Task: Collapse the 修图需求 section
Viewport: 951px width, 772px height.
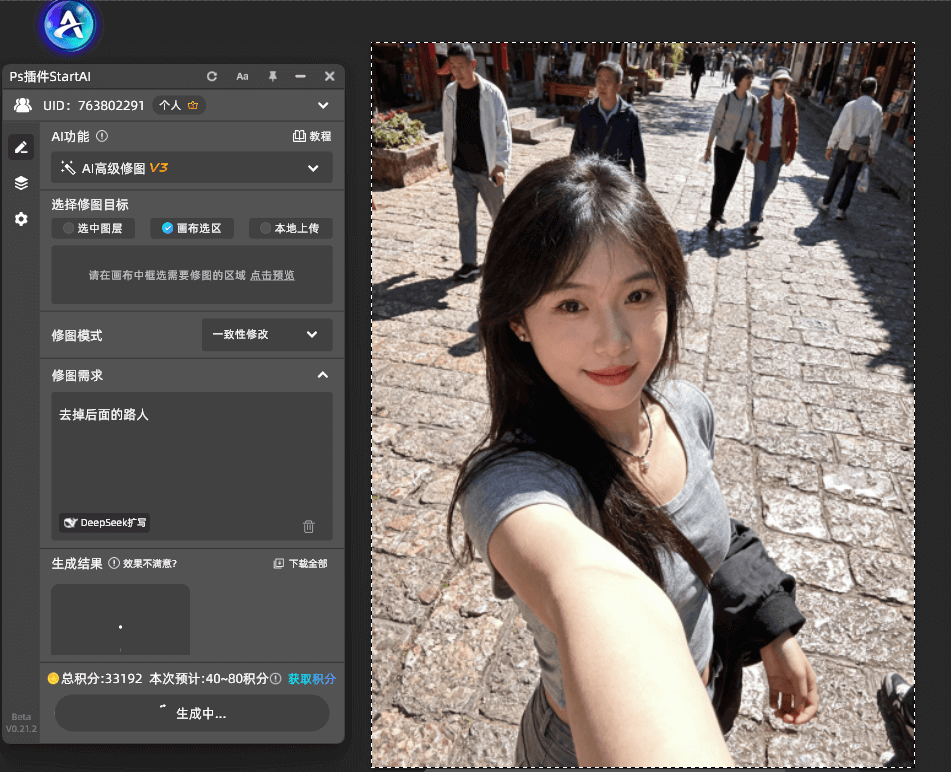Action: (x=322, y=375)
